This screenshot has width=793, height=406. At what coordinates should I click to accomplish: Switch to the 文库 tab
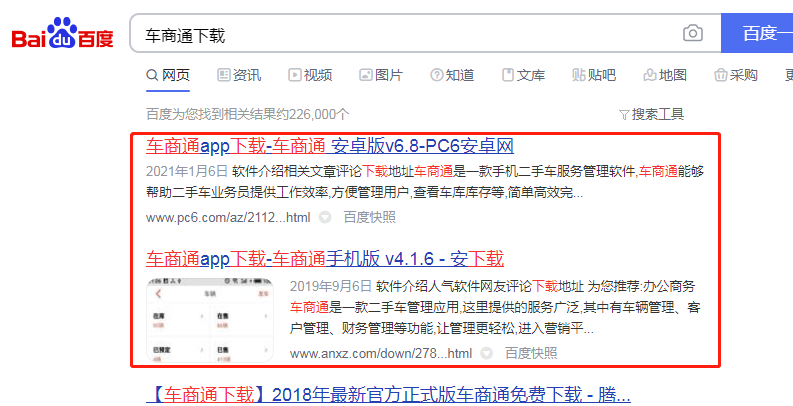click(523, 75)
